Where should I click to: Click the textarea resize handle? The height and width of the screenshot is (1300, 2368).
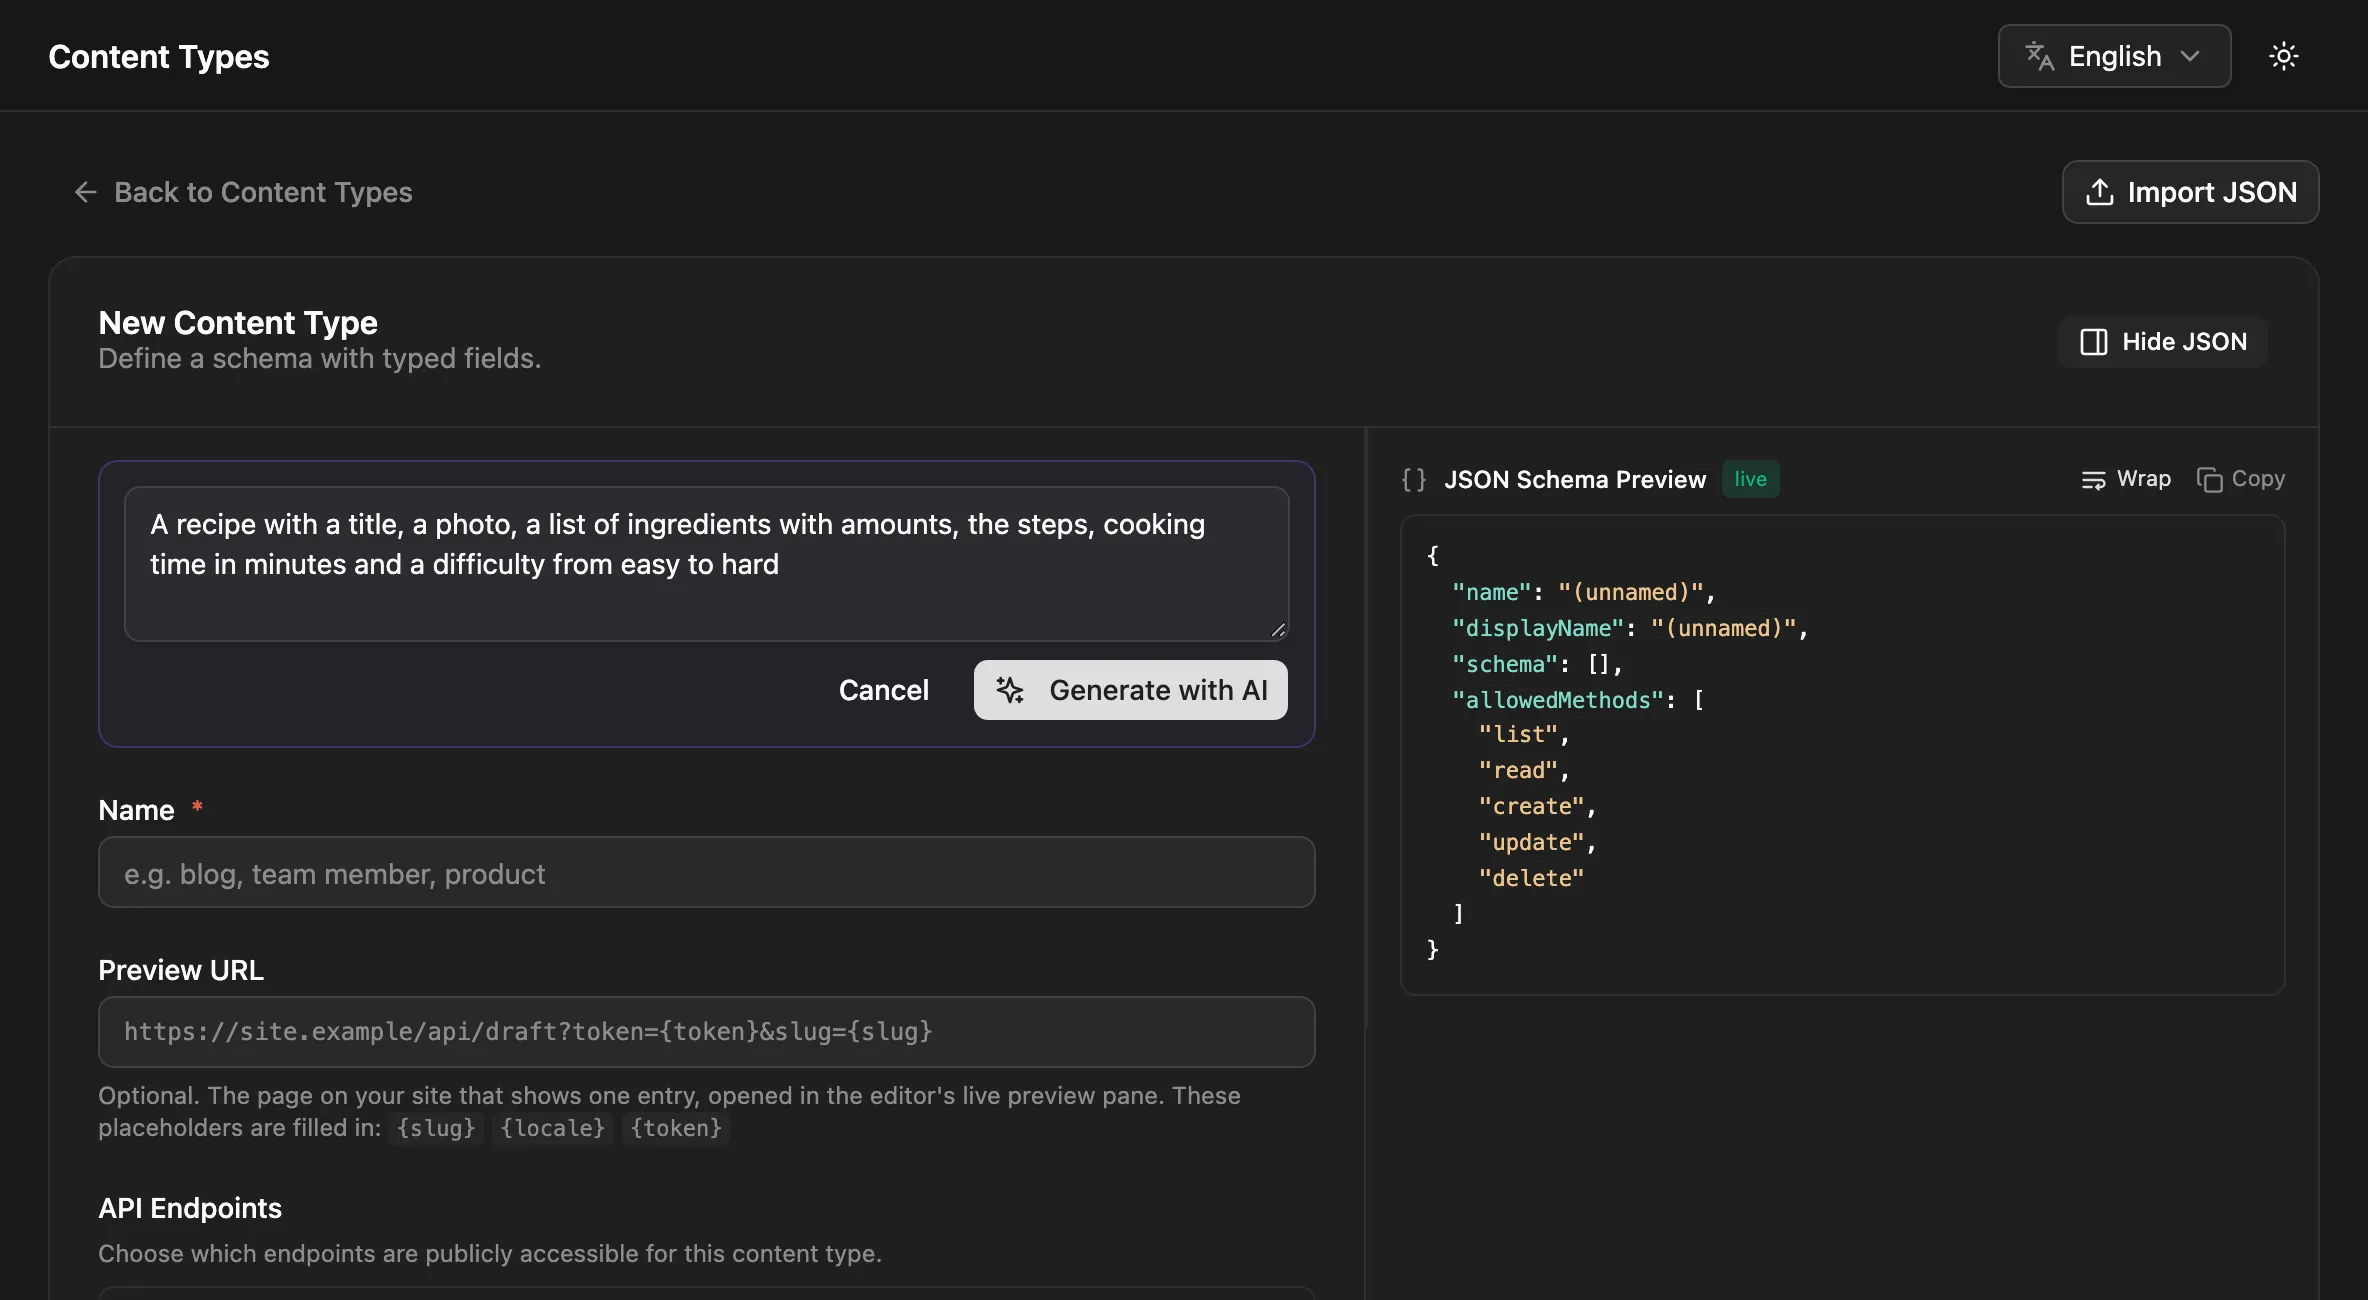(x=1277, y=630)
